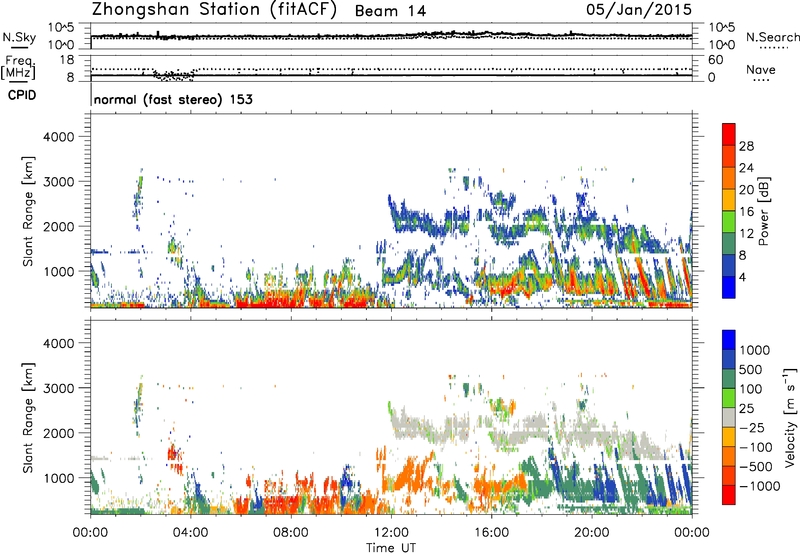This screenshot has width=800, height=554.
Task: Click the 1000 tick of velocity panel axis
Action: (58, 478)
